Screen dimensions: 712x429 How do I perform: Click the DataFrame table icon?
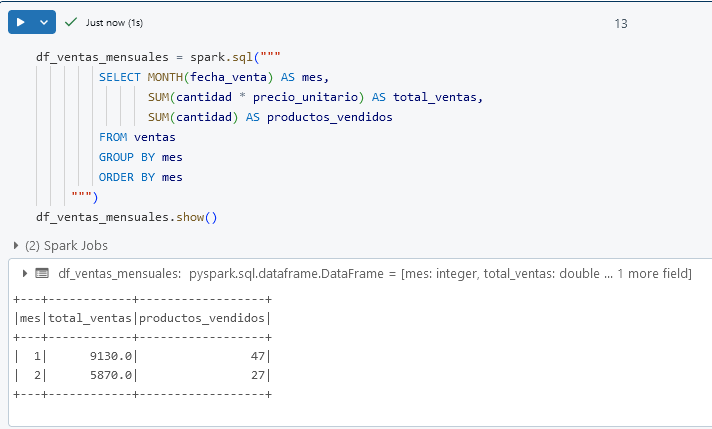coord(42,273)
